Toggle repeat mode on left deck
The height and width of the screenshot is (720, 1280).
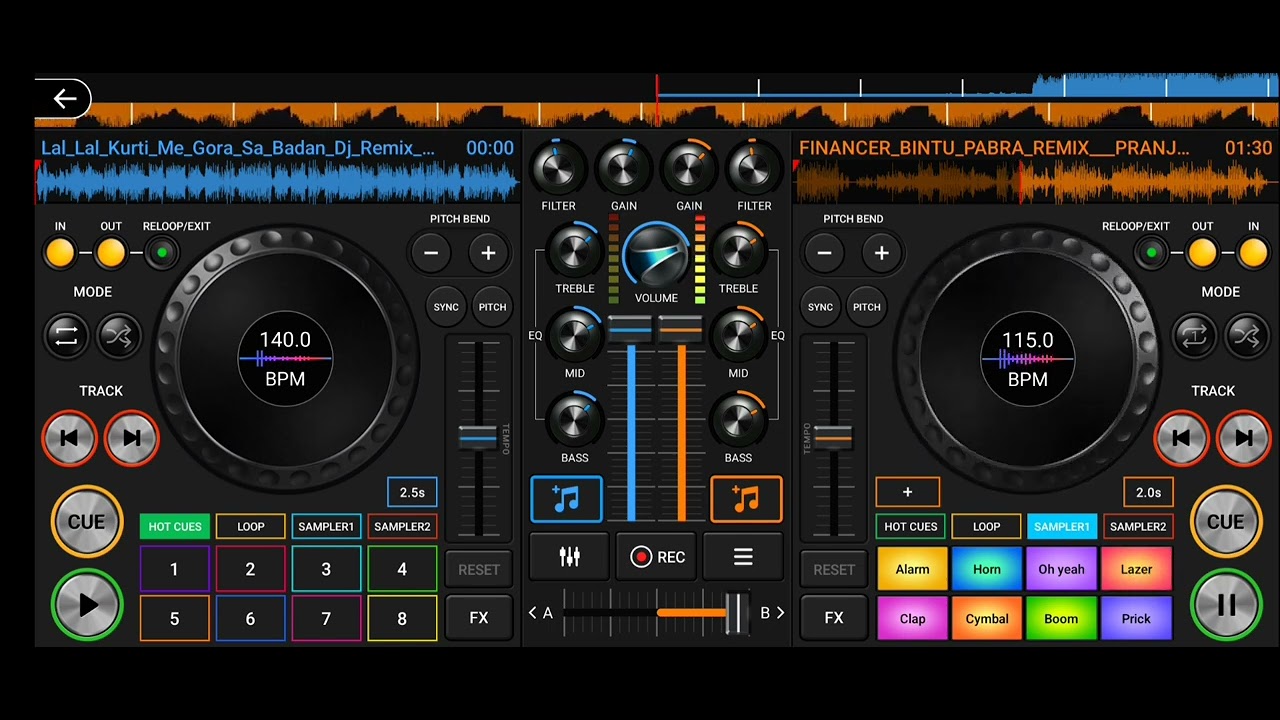pos(66,337)
